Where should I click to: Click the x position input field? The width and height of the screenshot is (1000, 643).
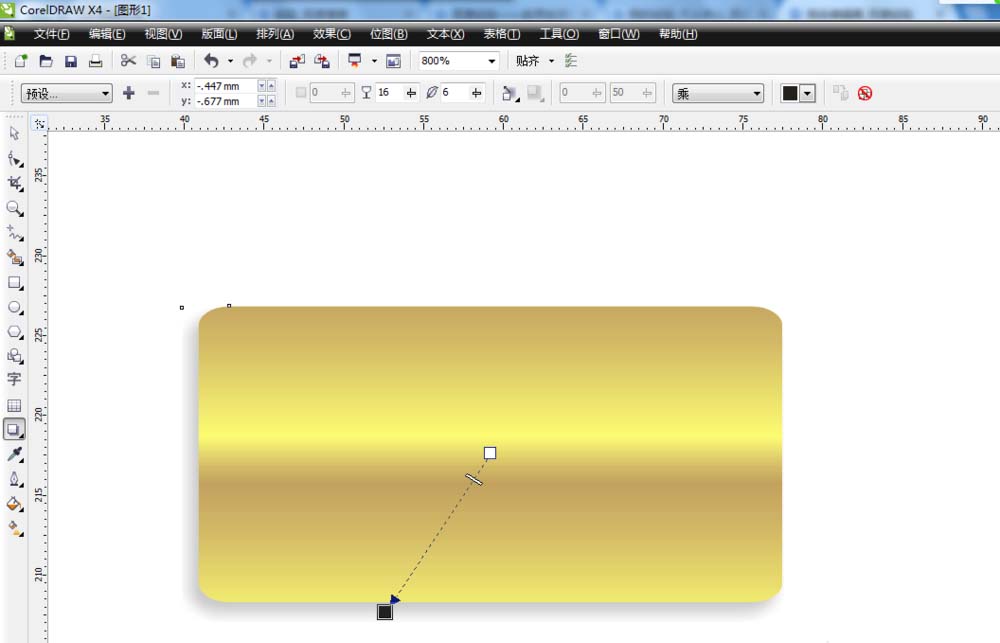[225, 86]
